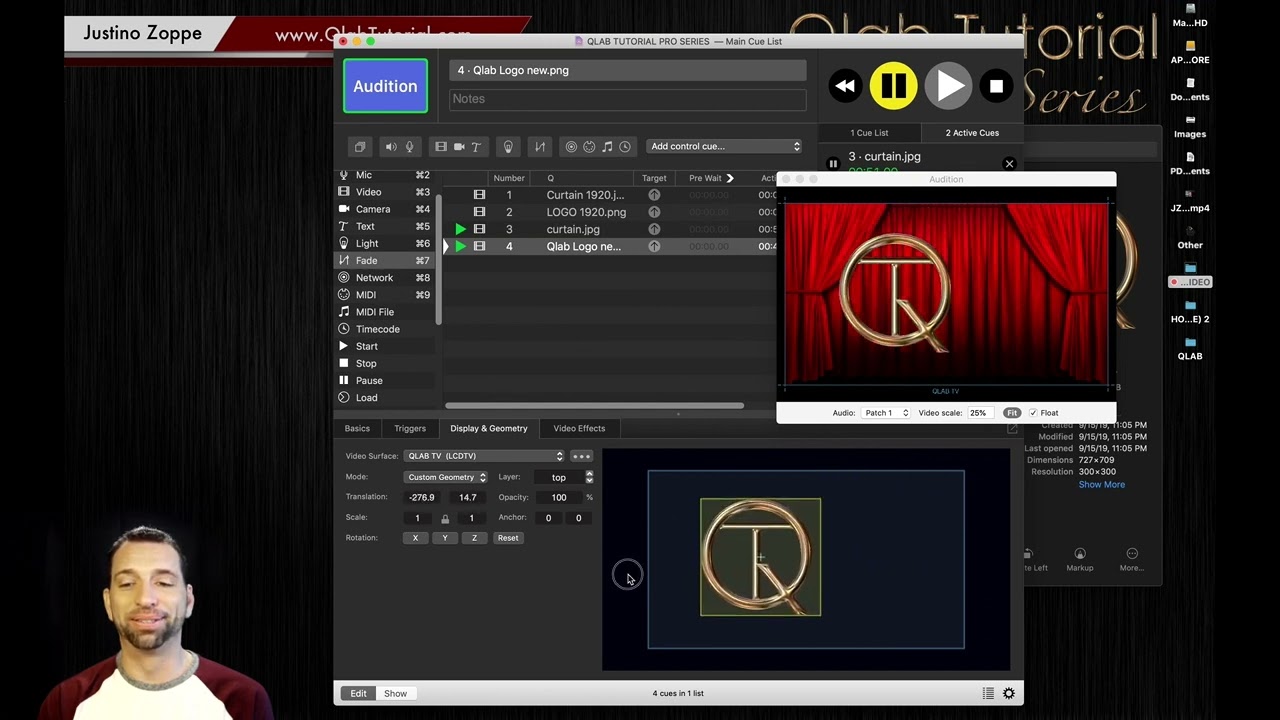Click the grey play transport button
The height and width of the screenshot is (720, 1280).
coord(947,86)
